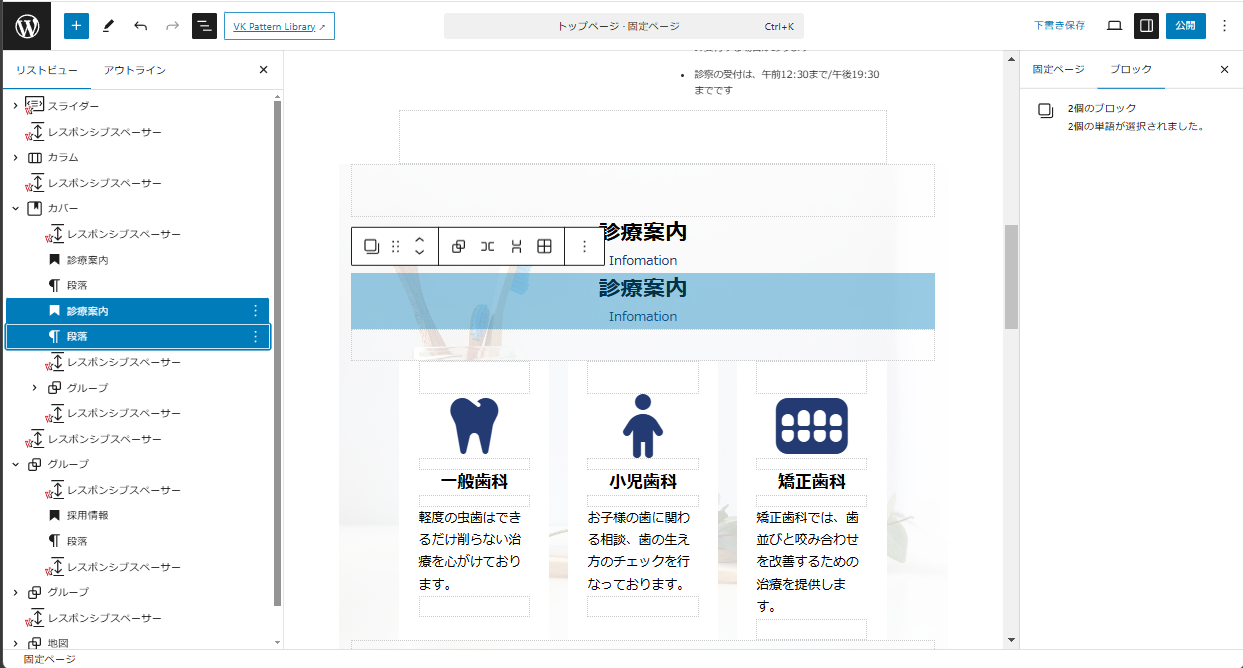Click the WordPress logo
This screenshot has height=668, width=1243.
click(x=26, y=26)
